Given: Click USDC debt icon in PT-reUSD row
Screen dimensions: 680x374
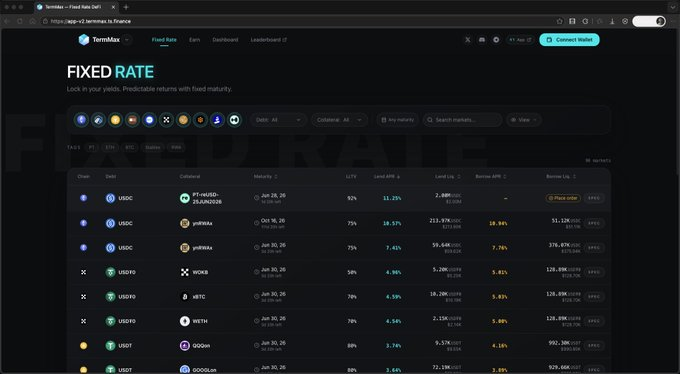Looking at the screenshot, I should click(111, 198).
